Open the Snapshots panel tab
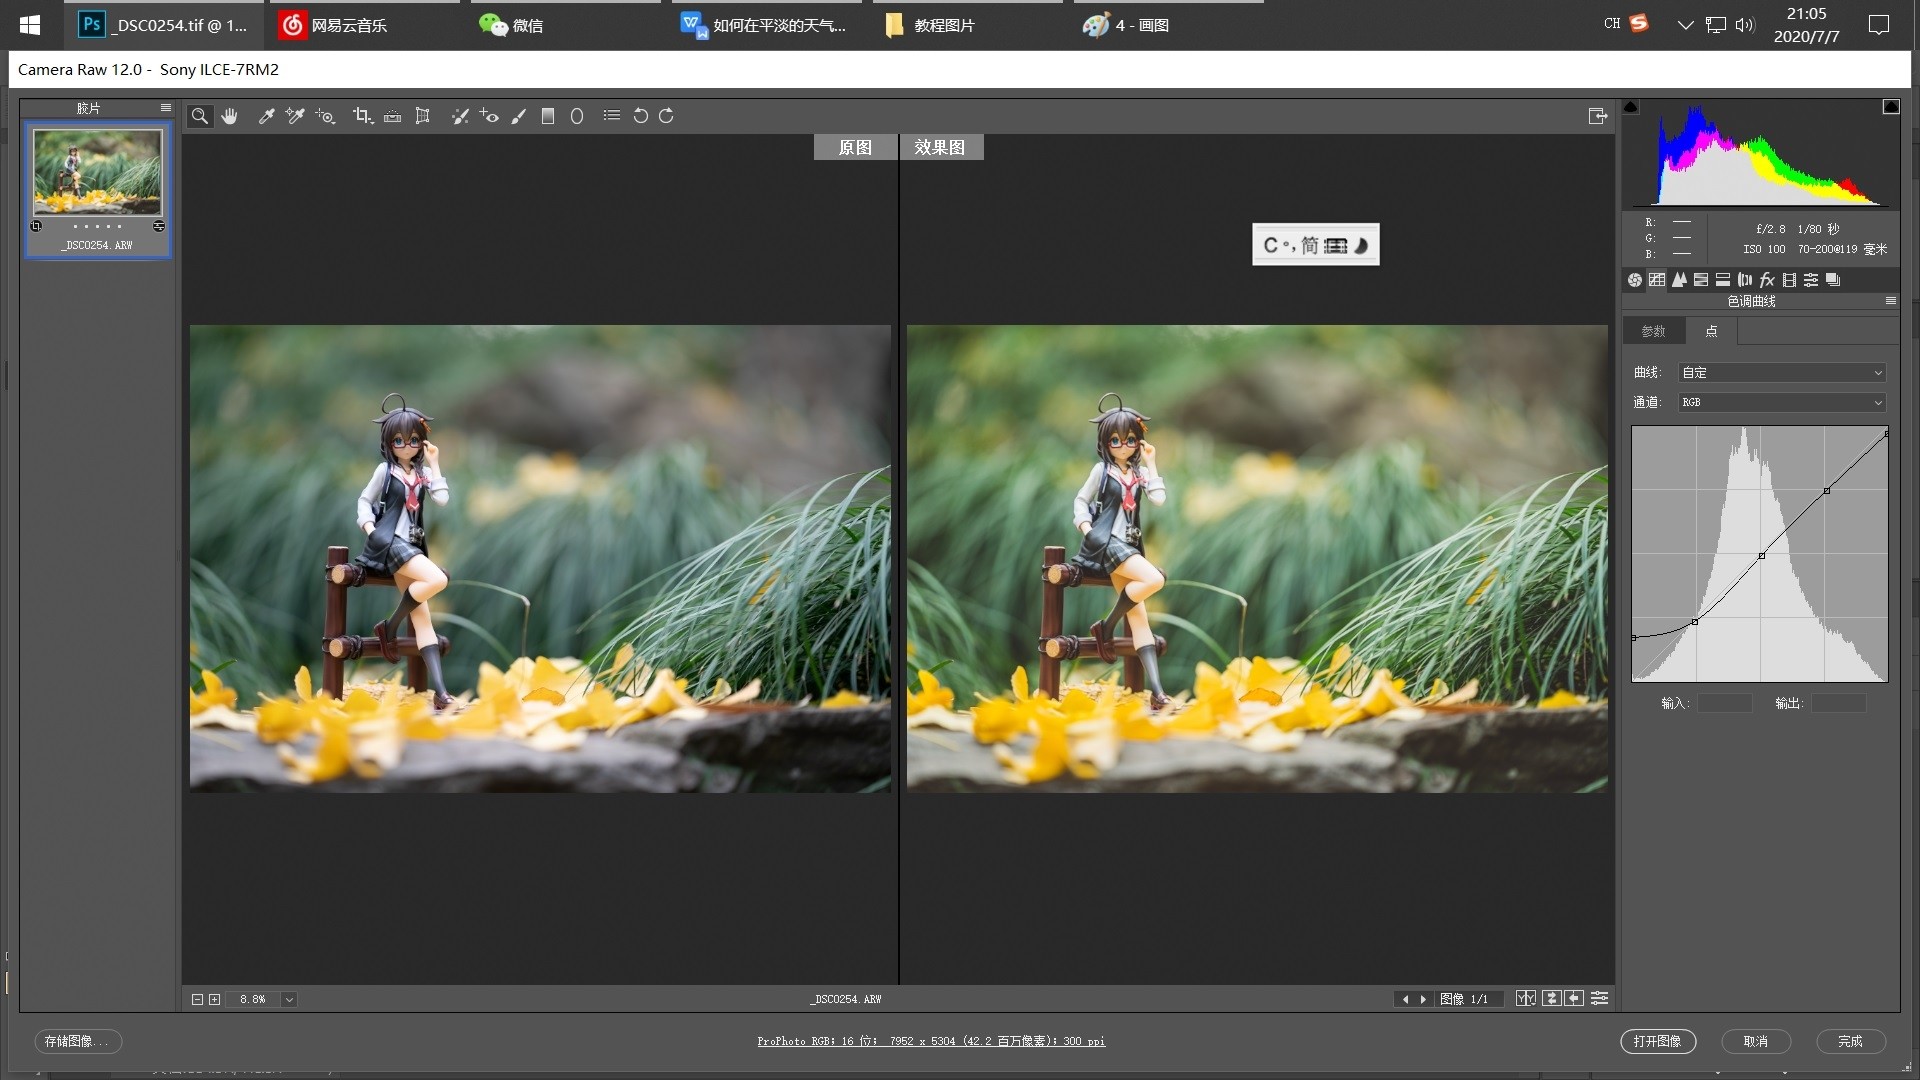The width and height of the screenshot is (1920, 1080). click(x=1833, y=280)
